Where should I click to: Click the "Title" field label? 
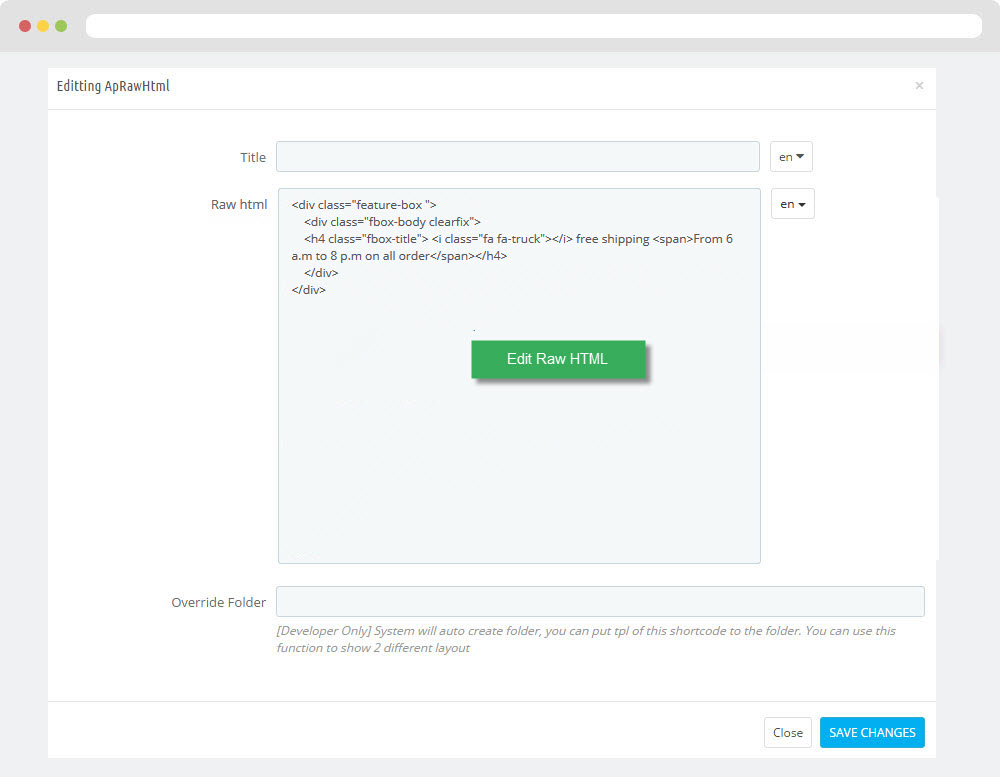[253, 158]
